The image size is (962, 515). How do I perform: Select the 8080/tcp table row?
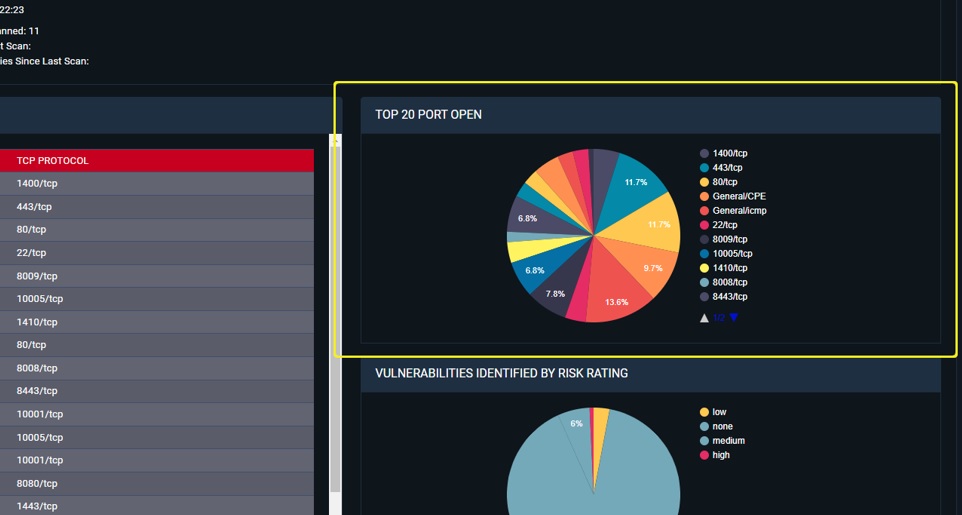pyautogui.click(x=156, y=484)
